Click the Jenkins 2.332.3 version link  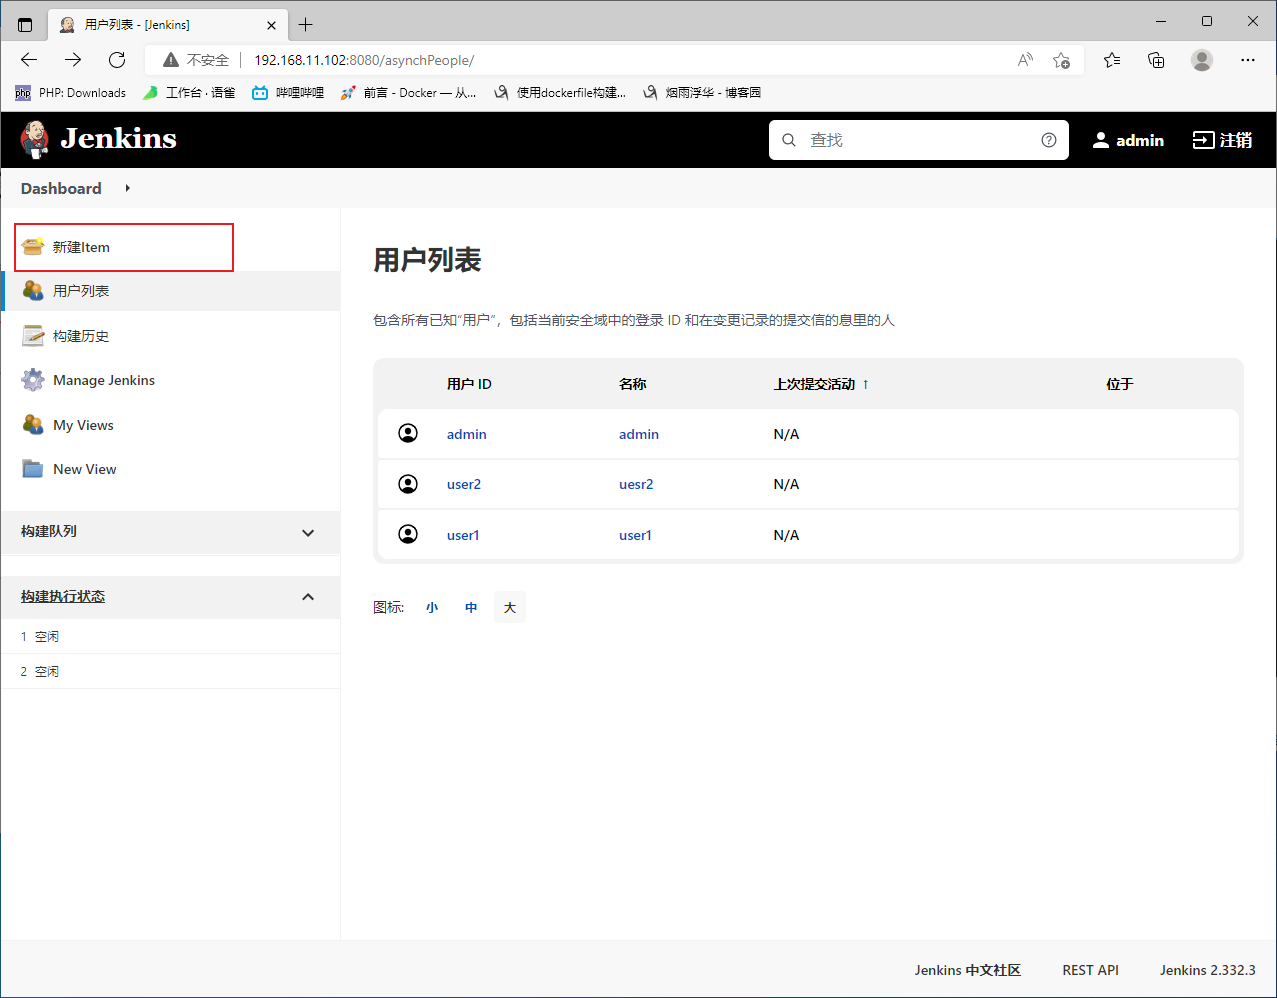click(1207, 970)
